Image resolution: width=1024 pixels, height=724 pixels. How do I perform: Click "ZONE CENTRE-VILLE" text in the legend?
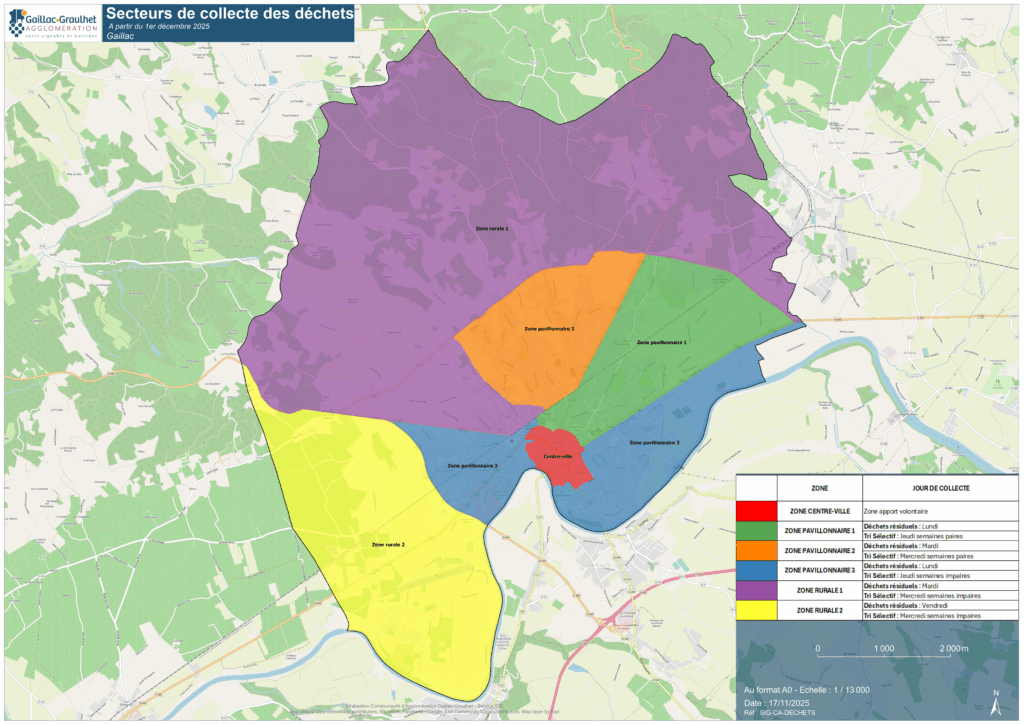point(819,511)
